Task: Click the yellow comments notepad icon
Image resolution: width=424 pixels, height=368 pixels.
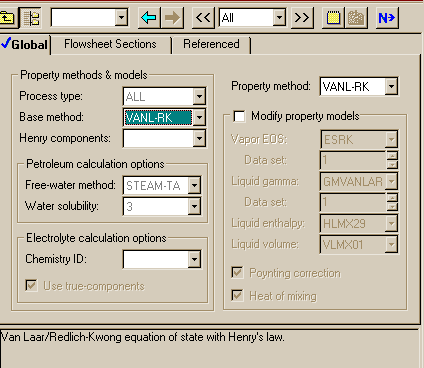Action: [333, 18]
